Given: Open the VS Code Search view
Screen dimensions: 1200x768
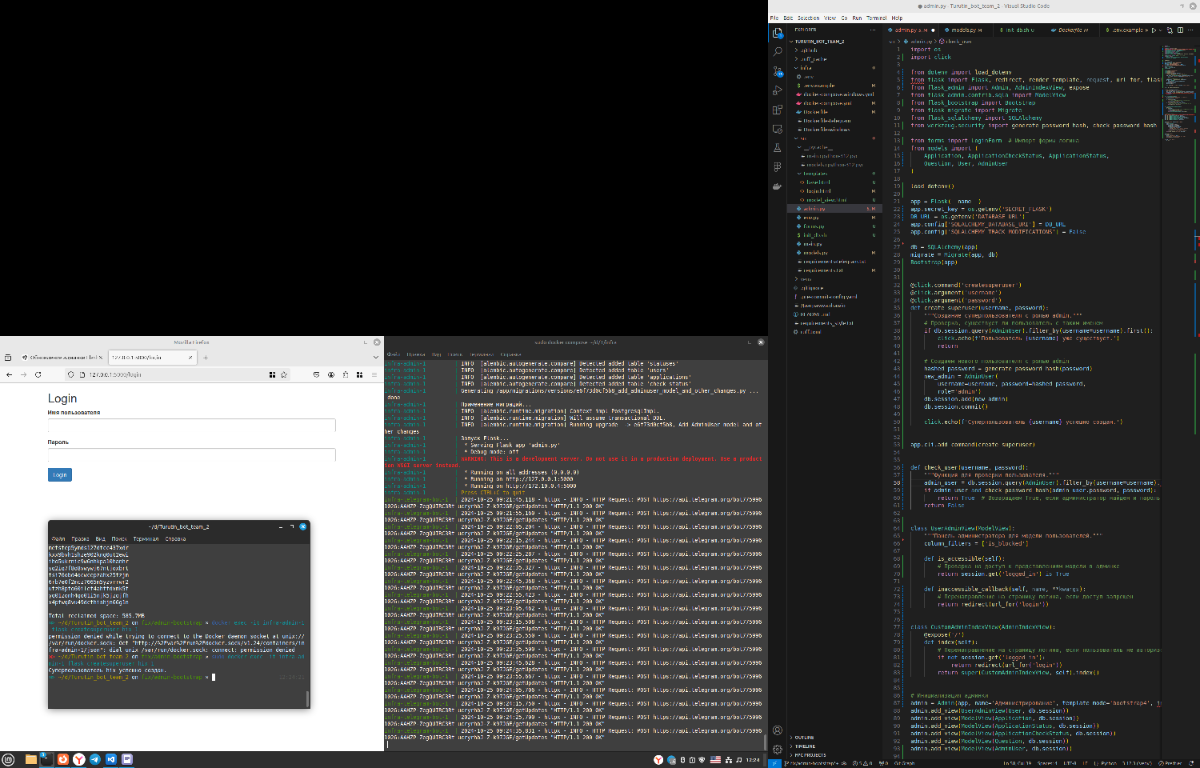Looking at the screenshot, I should pos(778,50).
